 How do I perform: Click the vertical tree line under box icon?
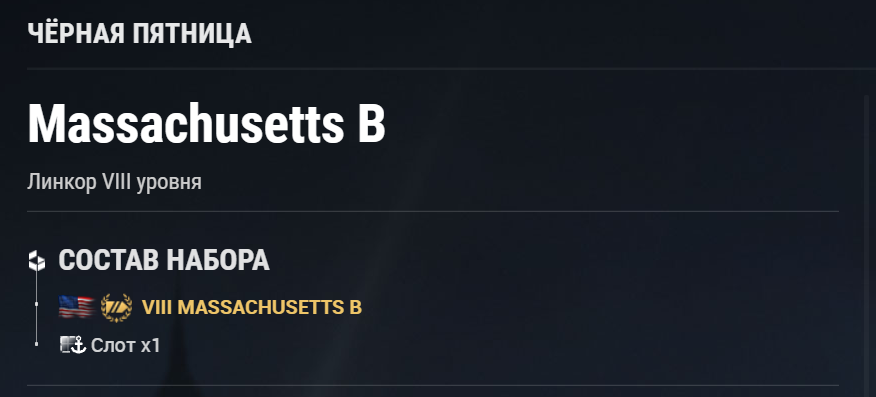(x=37, y=308)
